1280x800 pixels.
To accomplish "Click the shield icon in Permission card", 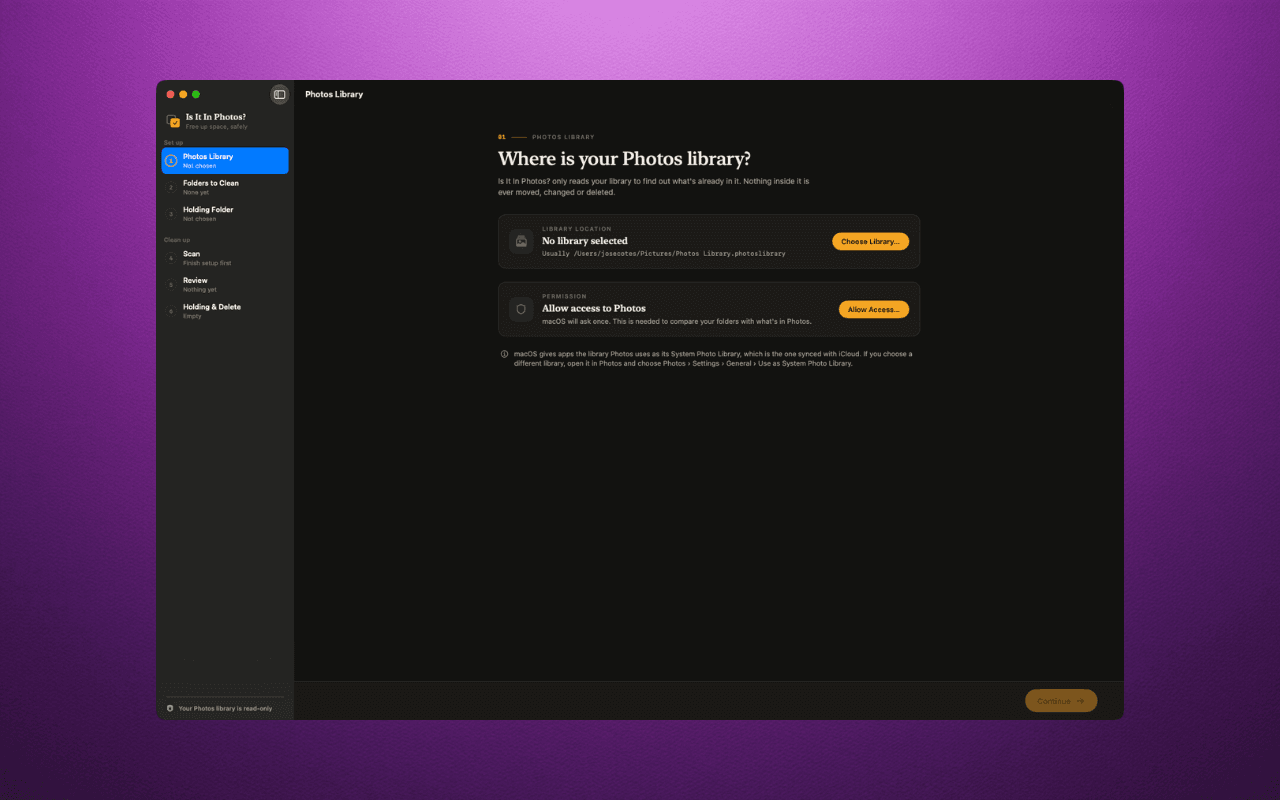I will point(521,309).
